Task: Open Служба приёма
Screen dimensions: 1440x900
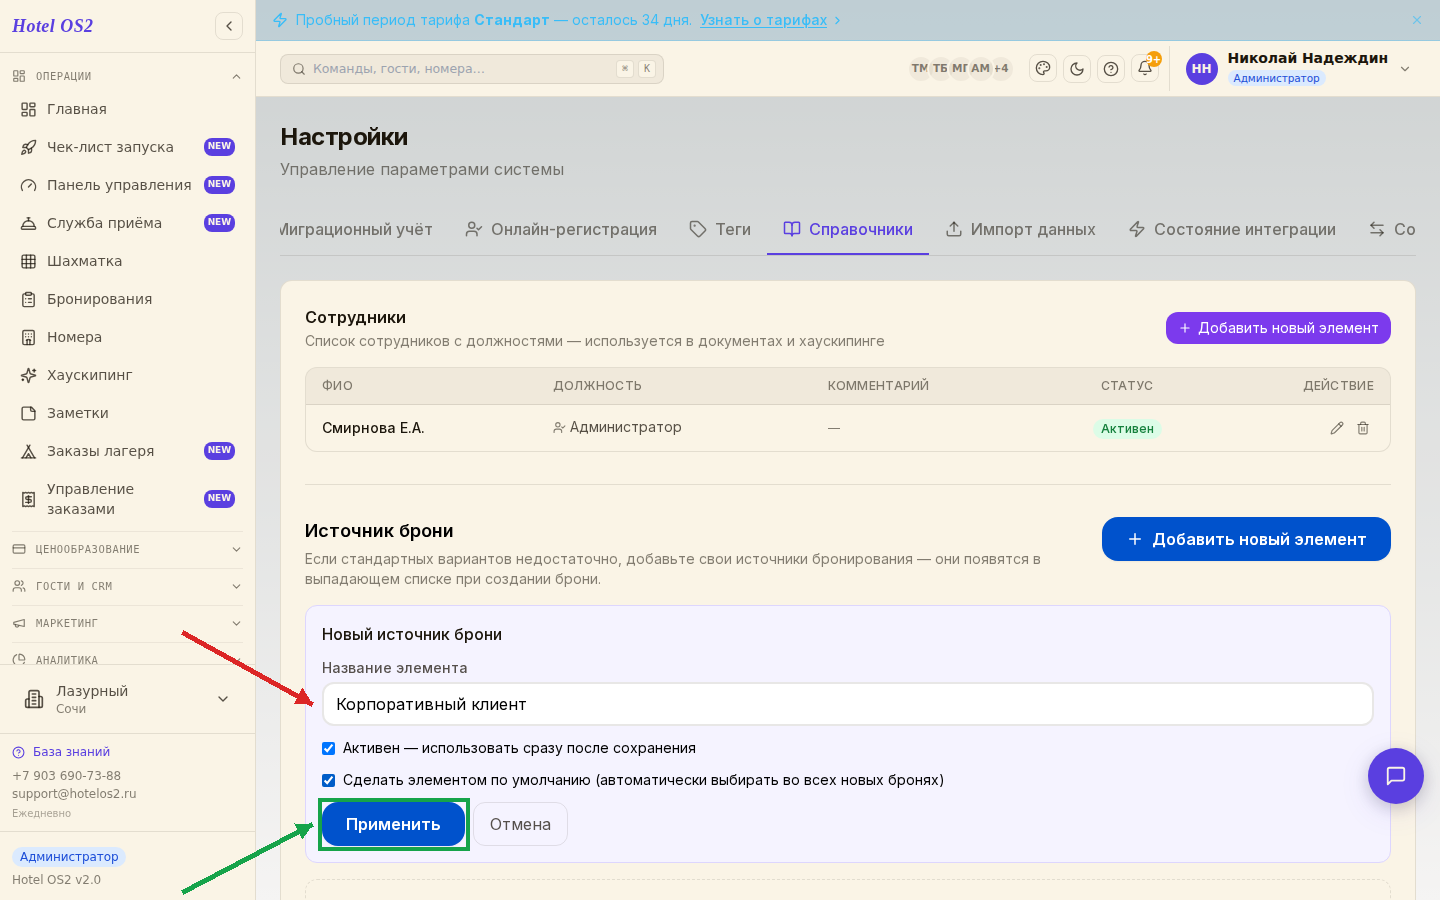Action: 128,223
